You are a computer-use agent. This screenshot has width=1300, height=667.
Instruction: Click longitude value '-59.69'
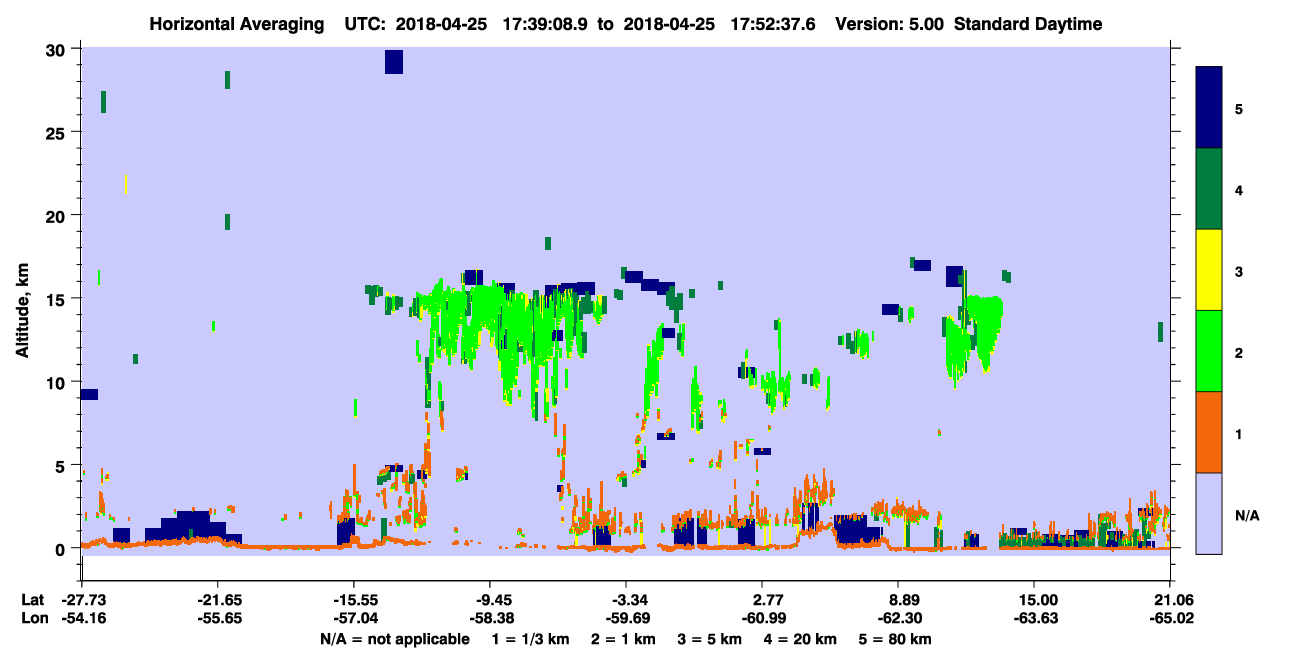click(626, 618)
